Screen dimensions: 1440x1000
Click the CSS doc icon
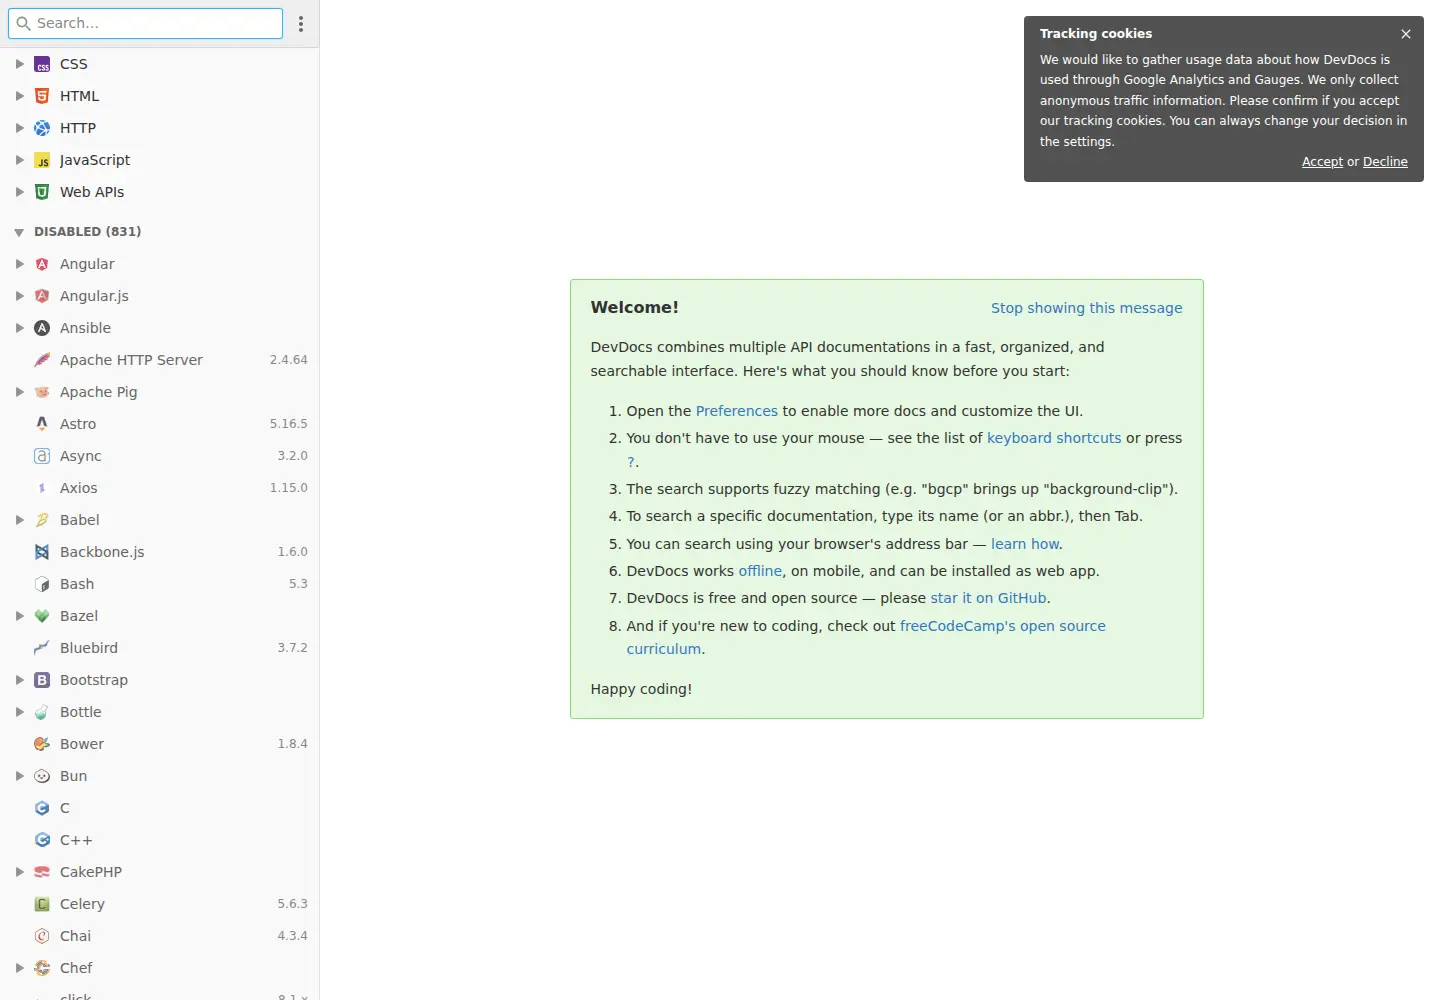pyautogui.click(x=42, y=64)
